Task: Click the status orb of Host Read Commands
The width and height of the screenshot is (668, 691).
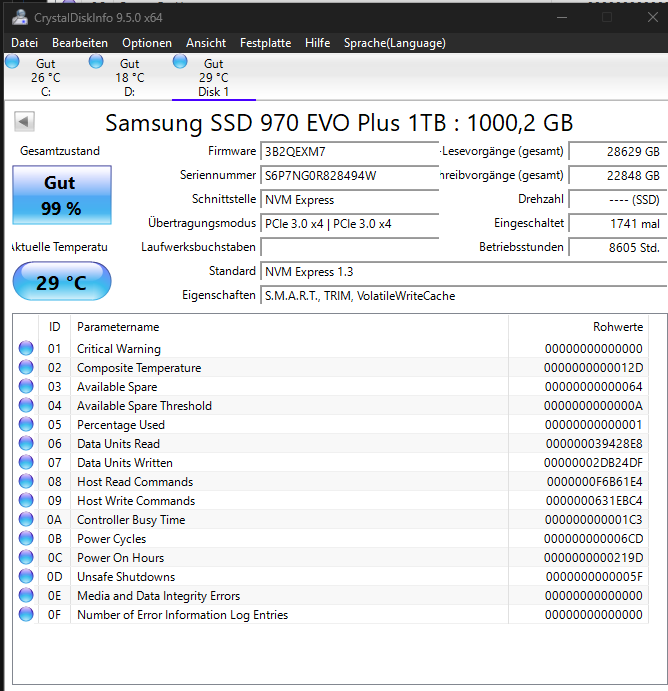Action: click(26, 481)
